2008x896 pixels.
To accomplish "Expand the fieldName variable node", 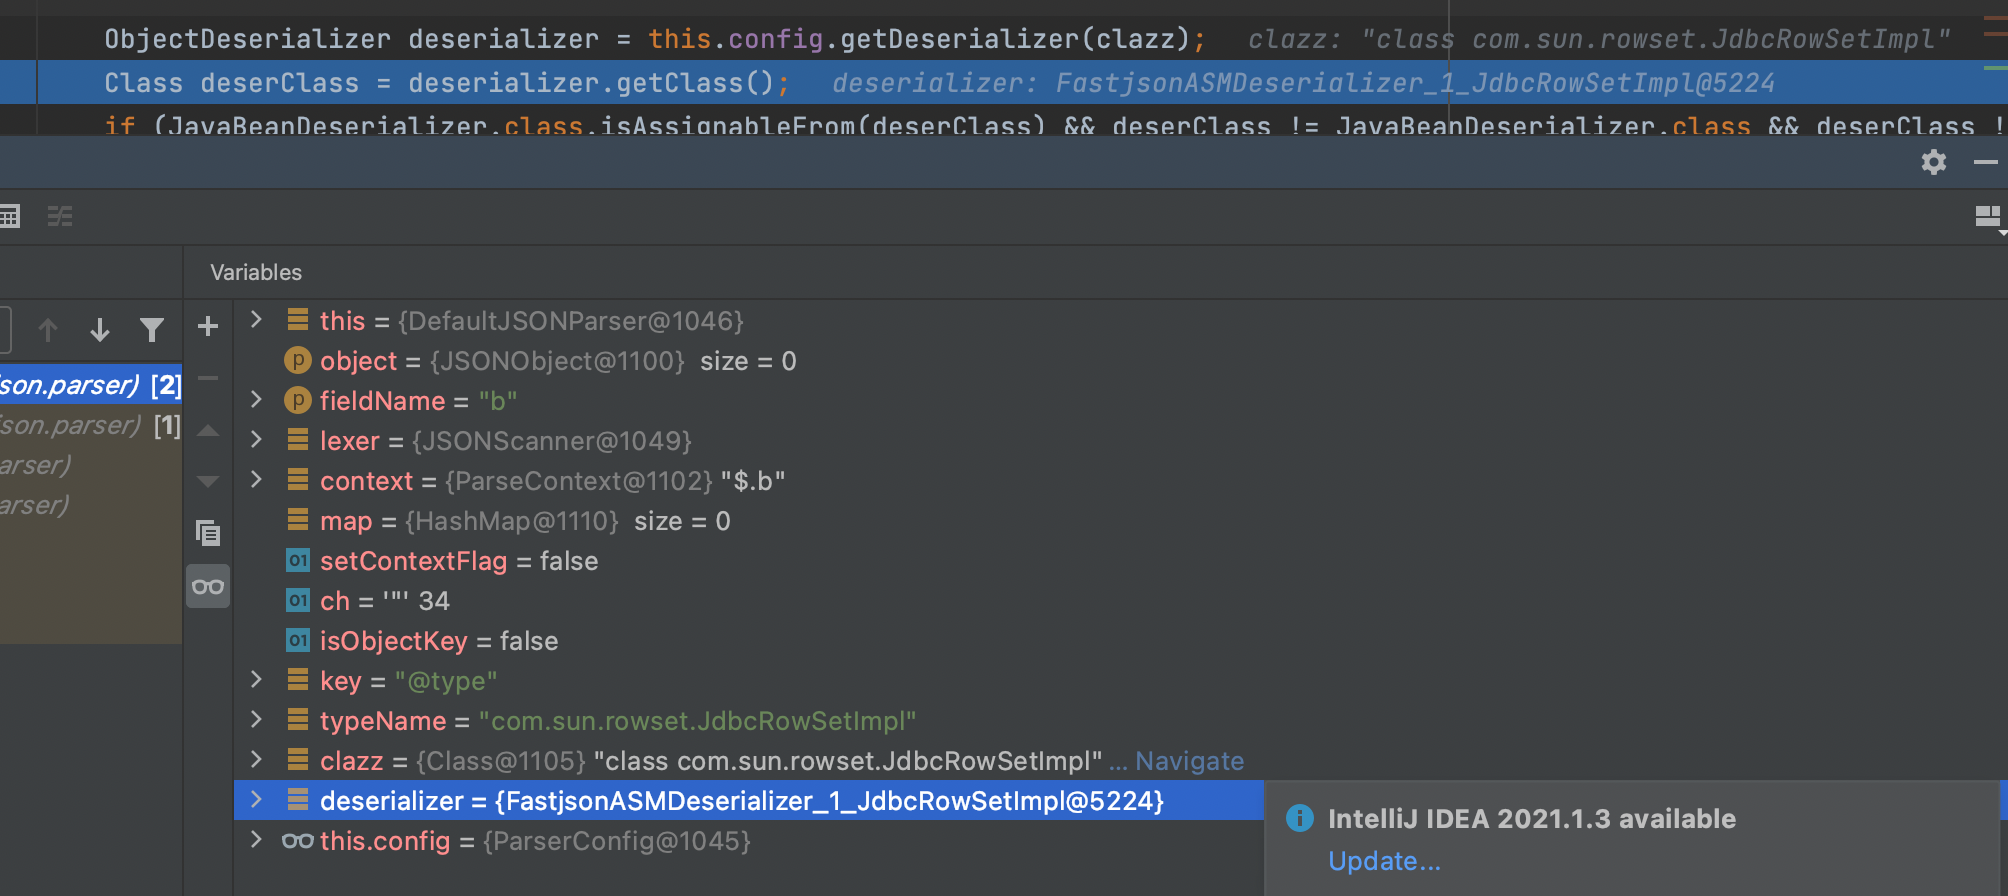I will click(257, 400).
